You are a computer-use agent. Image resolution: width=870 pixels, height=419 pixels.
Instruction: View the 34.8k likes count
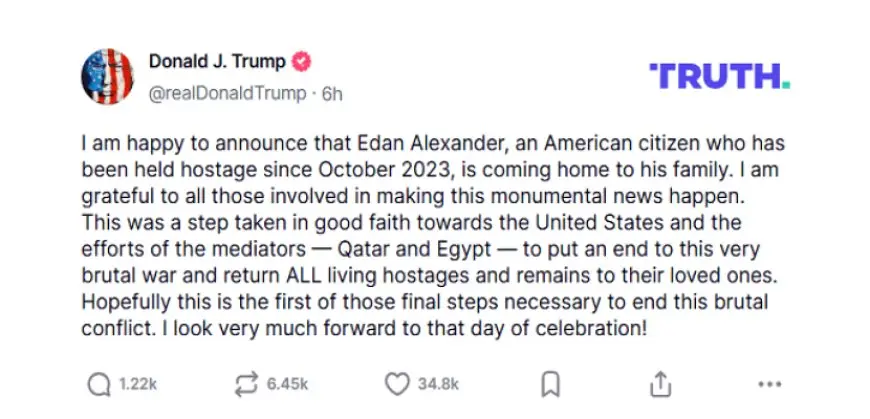[438, 384]
